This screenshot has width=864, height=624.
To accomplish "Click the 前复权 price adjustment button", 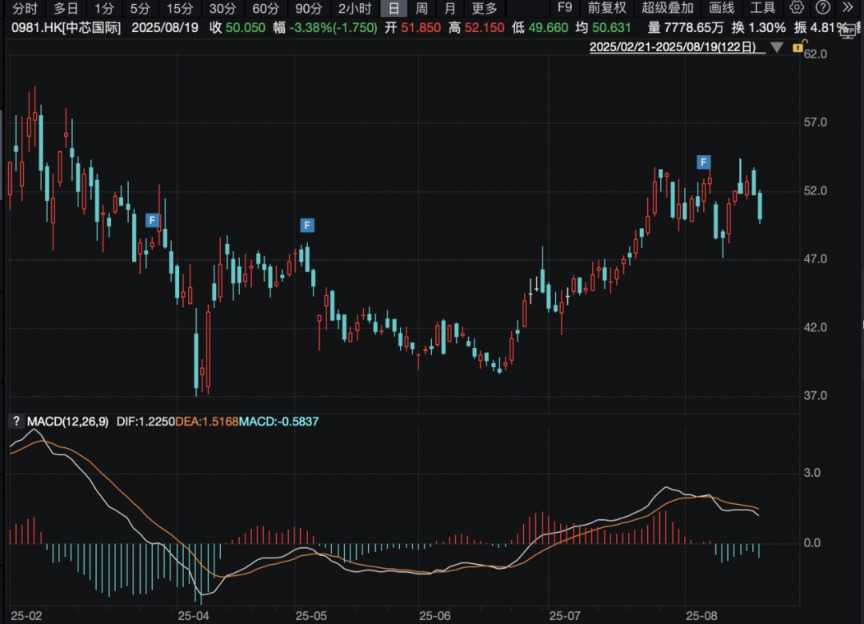I will (x=607, y=8).
